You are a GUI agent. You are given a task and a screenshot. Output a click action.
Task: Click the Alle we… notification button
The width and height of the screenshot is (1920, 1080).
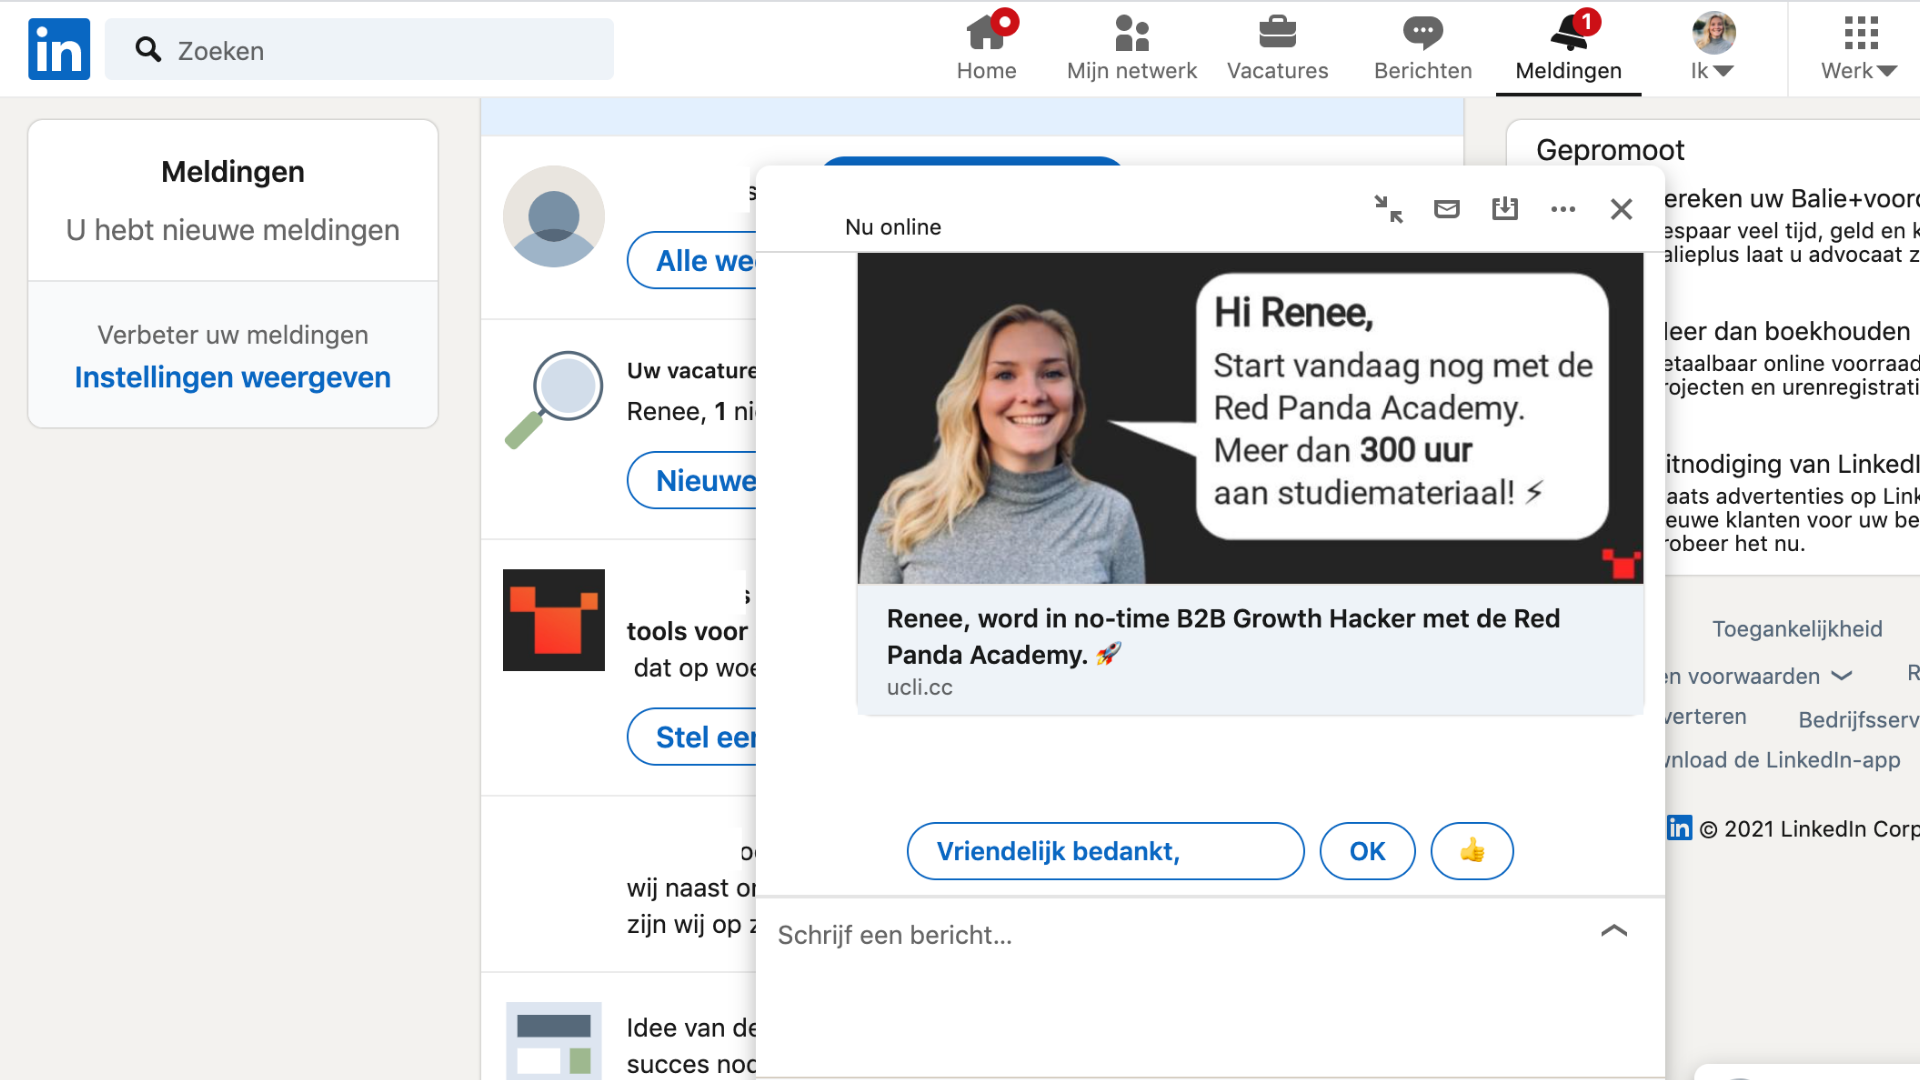(x=692, y=260)
